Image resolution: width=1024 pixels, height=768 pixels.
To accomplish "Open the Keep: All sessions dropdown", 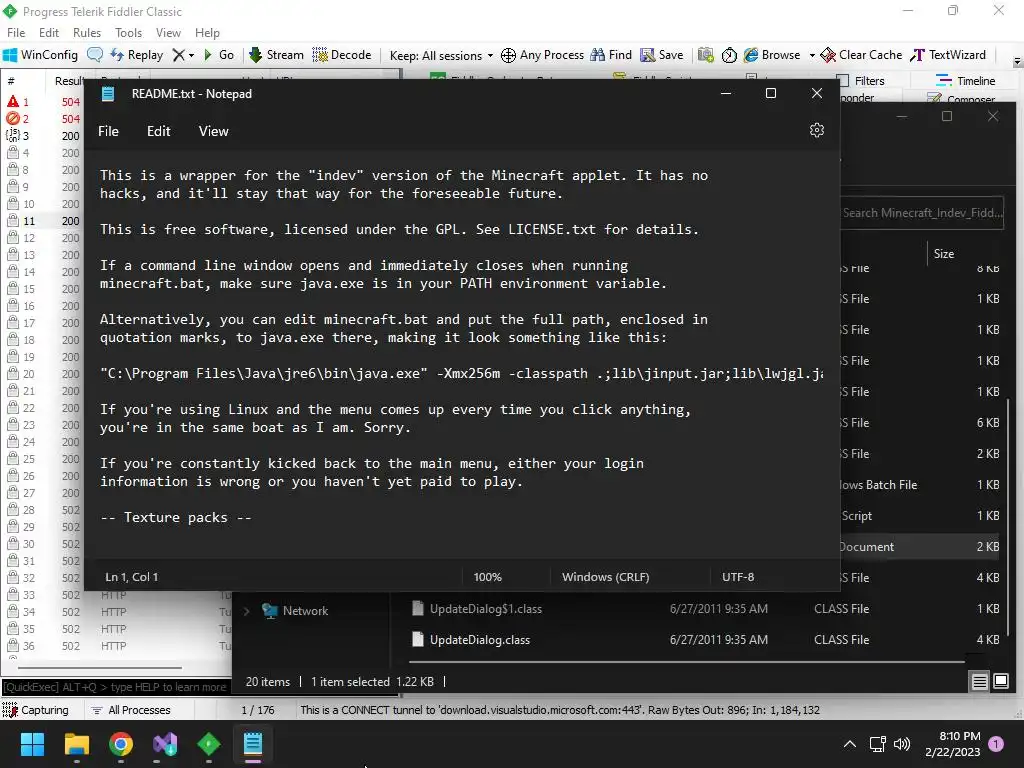I will [441, 56].
